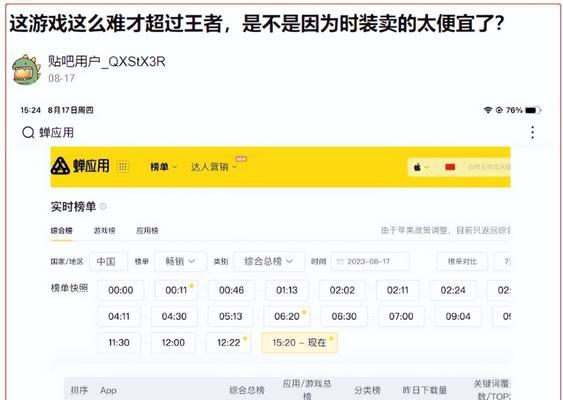
Task: Switch to the 应用榜 tab
Action: point(147,231)
